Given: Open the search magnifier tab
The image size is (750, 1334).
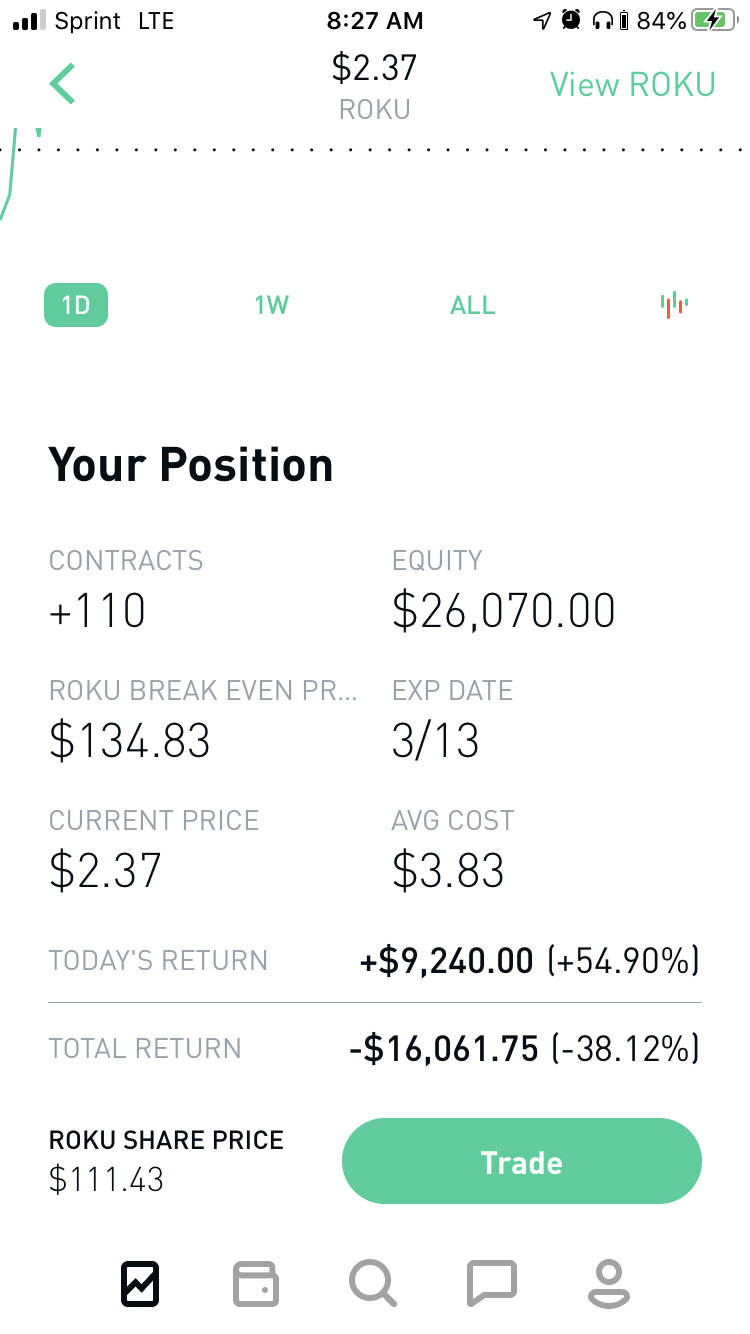Looking at the screenshot, I should [373, 1283].
